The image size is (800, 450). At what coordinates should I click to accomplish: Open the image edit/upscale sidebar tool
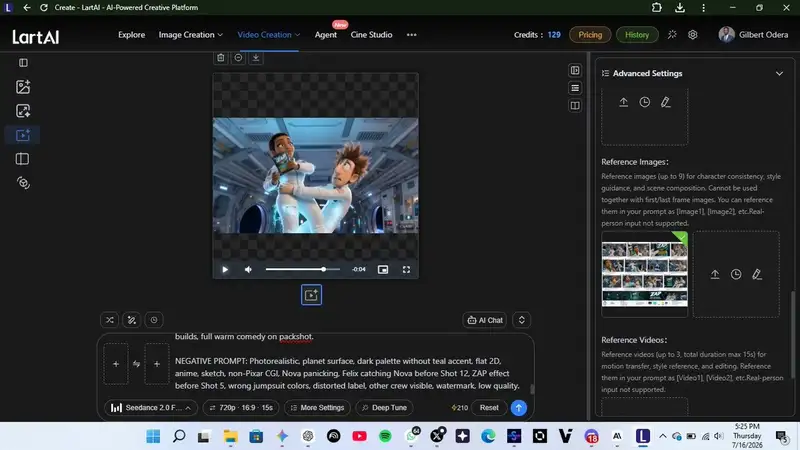click(23, 111)
